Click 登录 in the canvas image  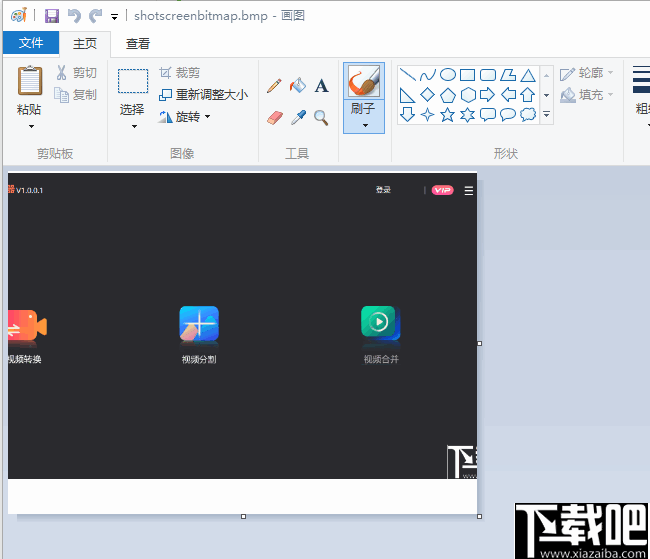point(383,190)
